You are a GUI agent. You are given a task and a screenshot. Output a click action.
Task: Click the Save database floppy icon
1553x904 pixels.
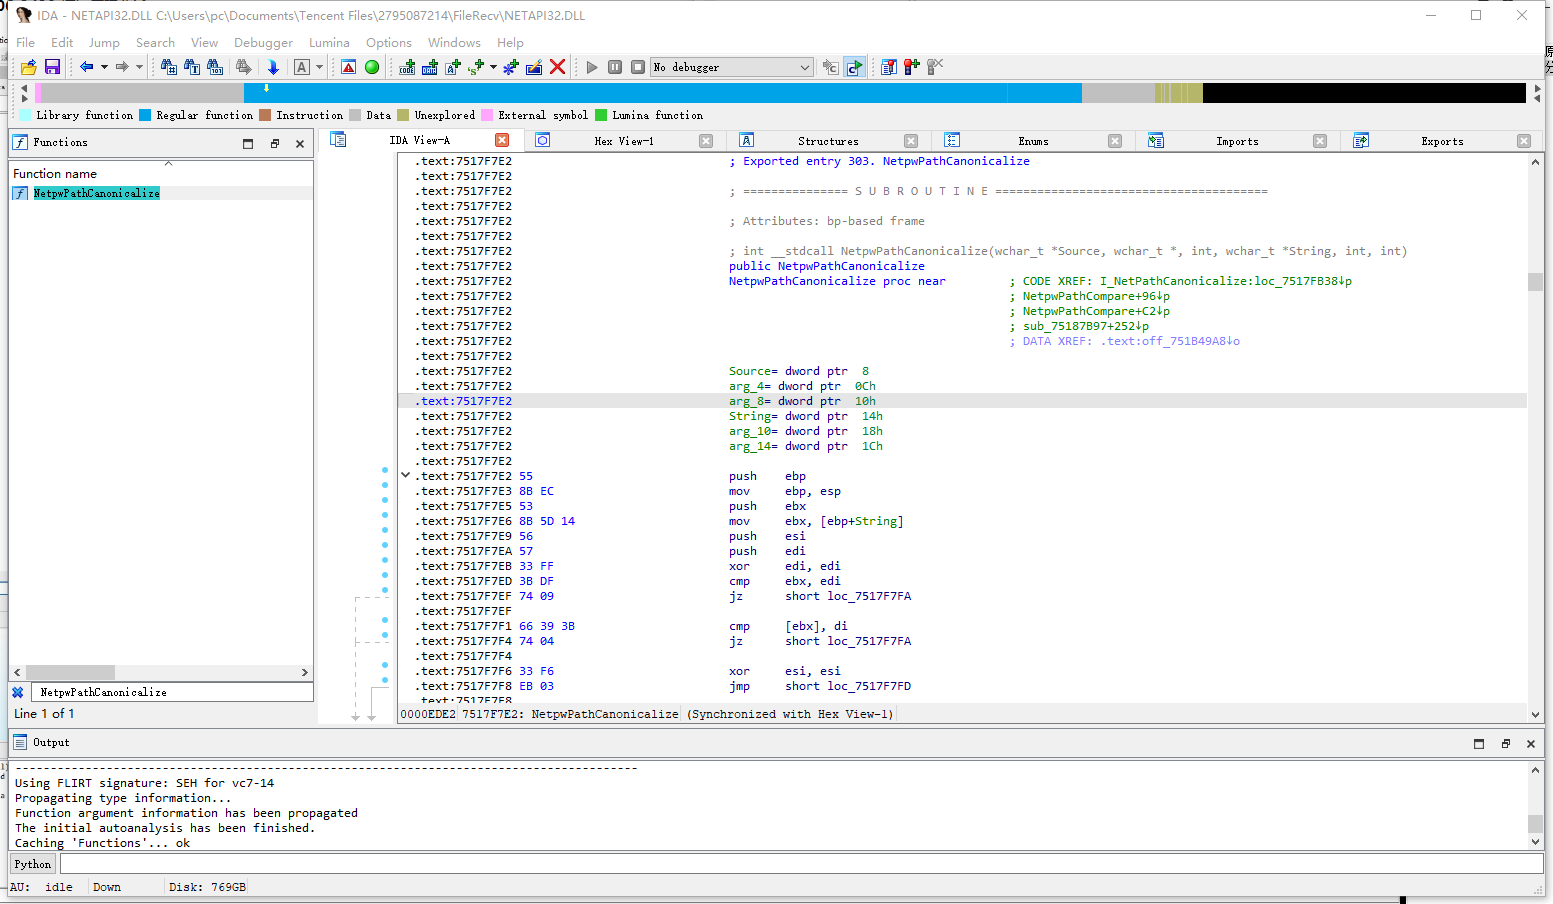click(x=52, y=67)
